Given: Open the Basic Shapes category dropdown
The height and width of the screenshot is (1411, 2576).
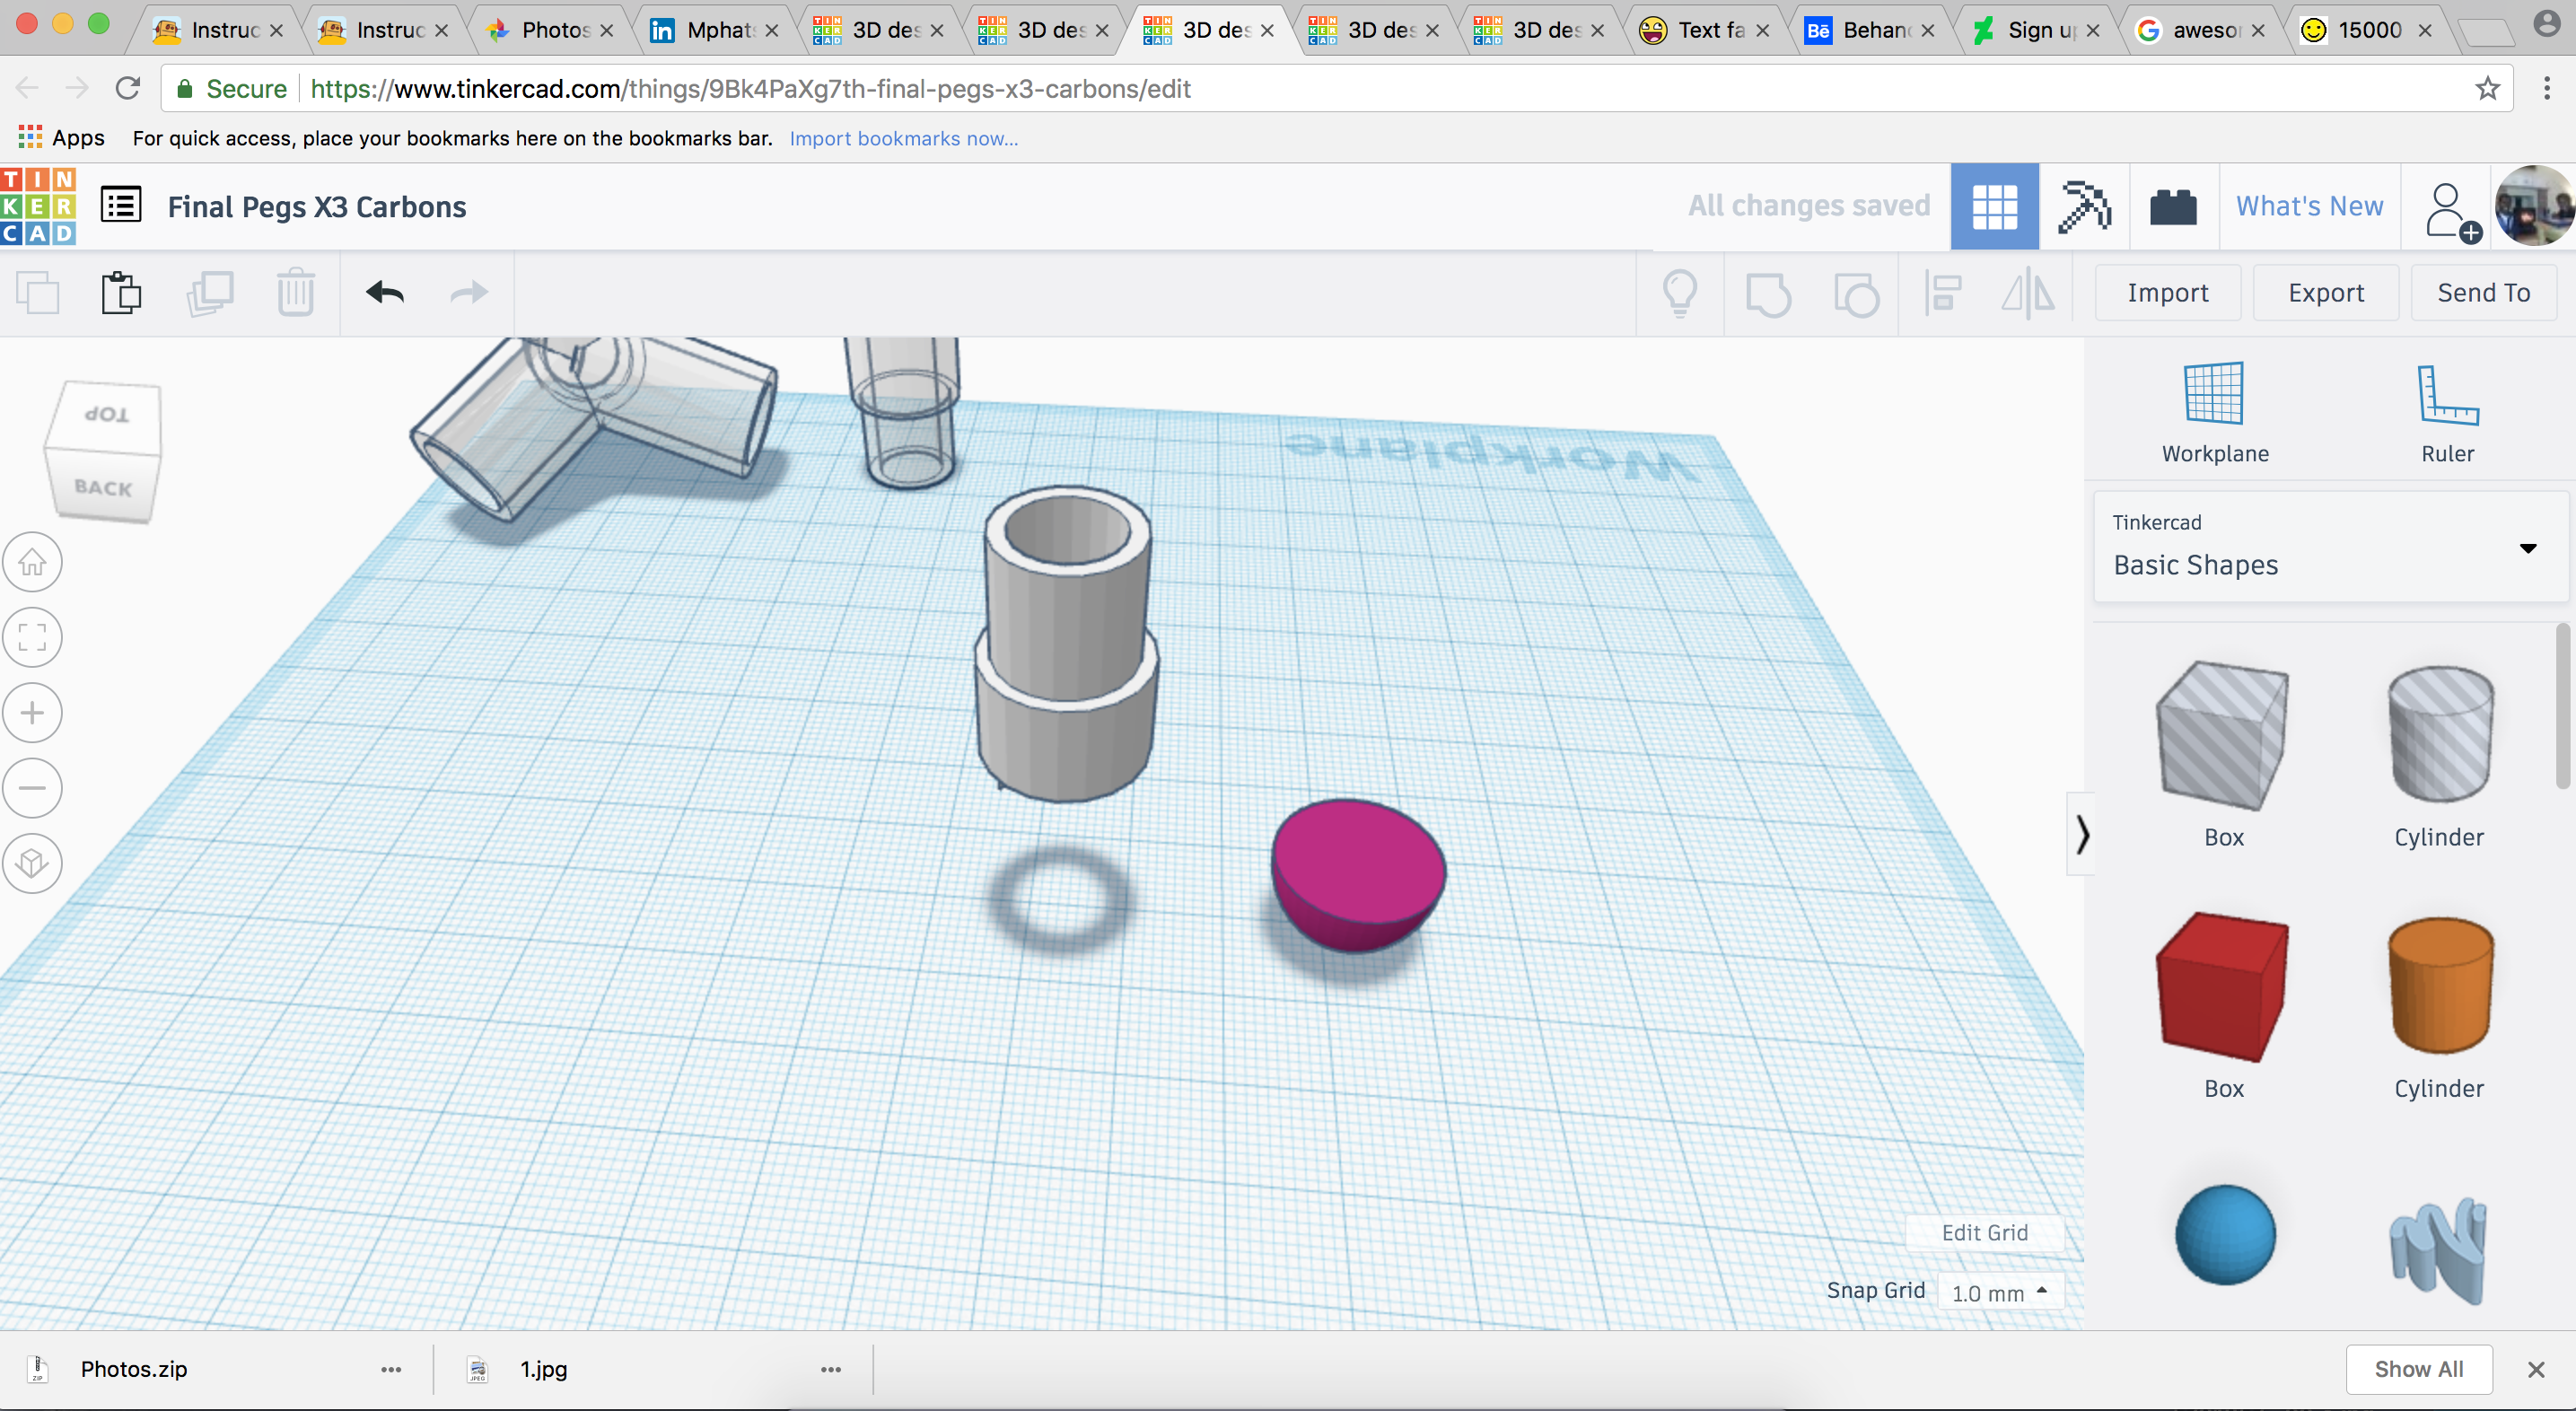Looking at the screenshot, I should [x=2329, y=547].
